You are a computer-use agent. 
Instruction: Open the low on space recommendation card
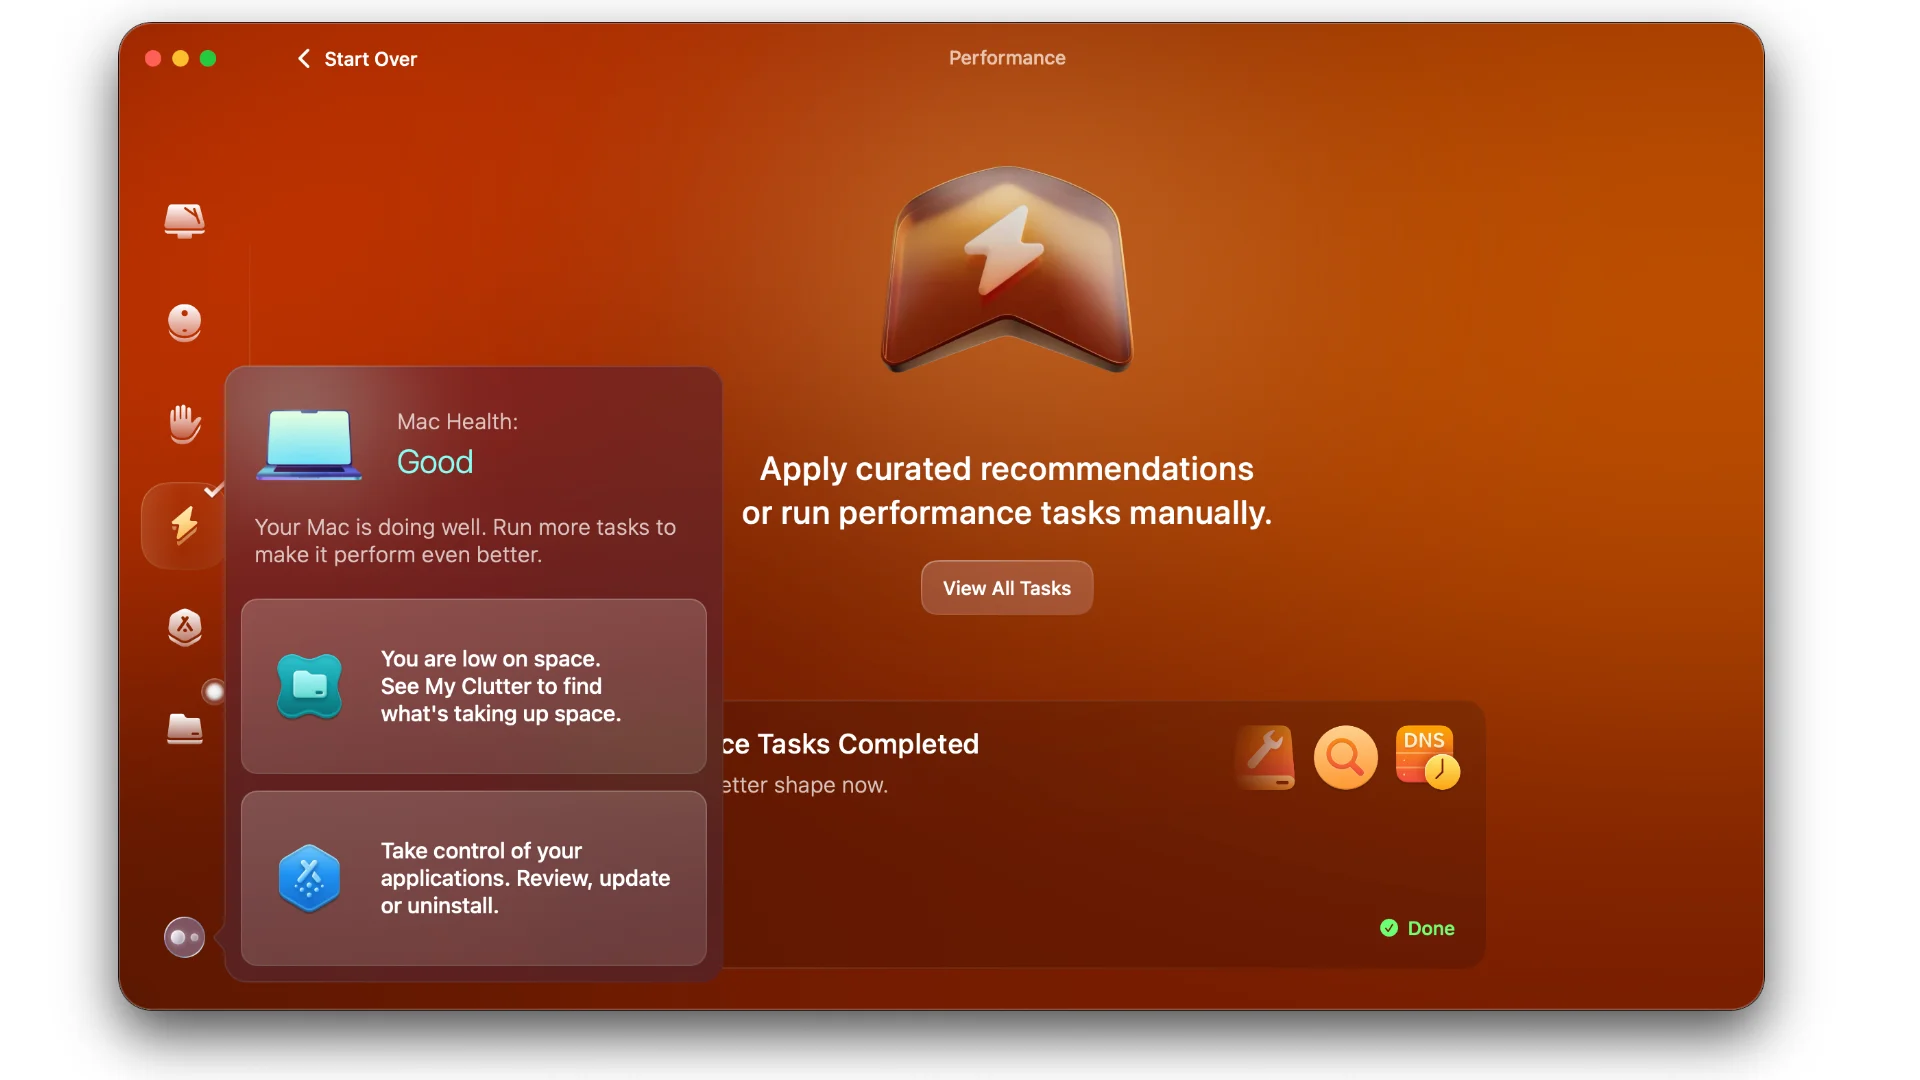coord(474,686)
